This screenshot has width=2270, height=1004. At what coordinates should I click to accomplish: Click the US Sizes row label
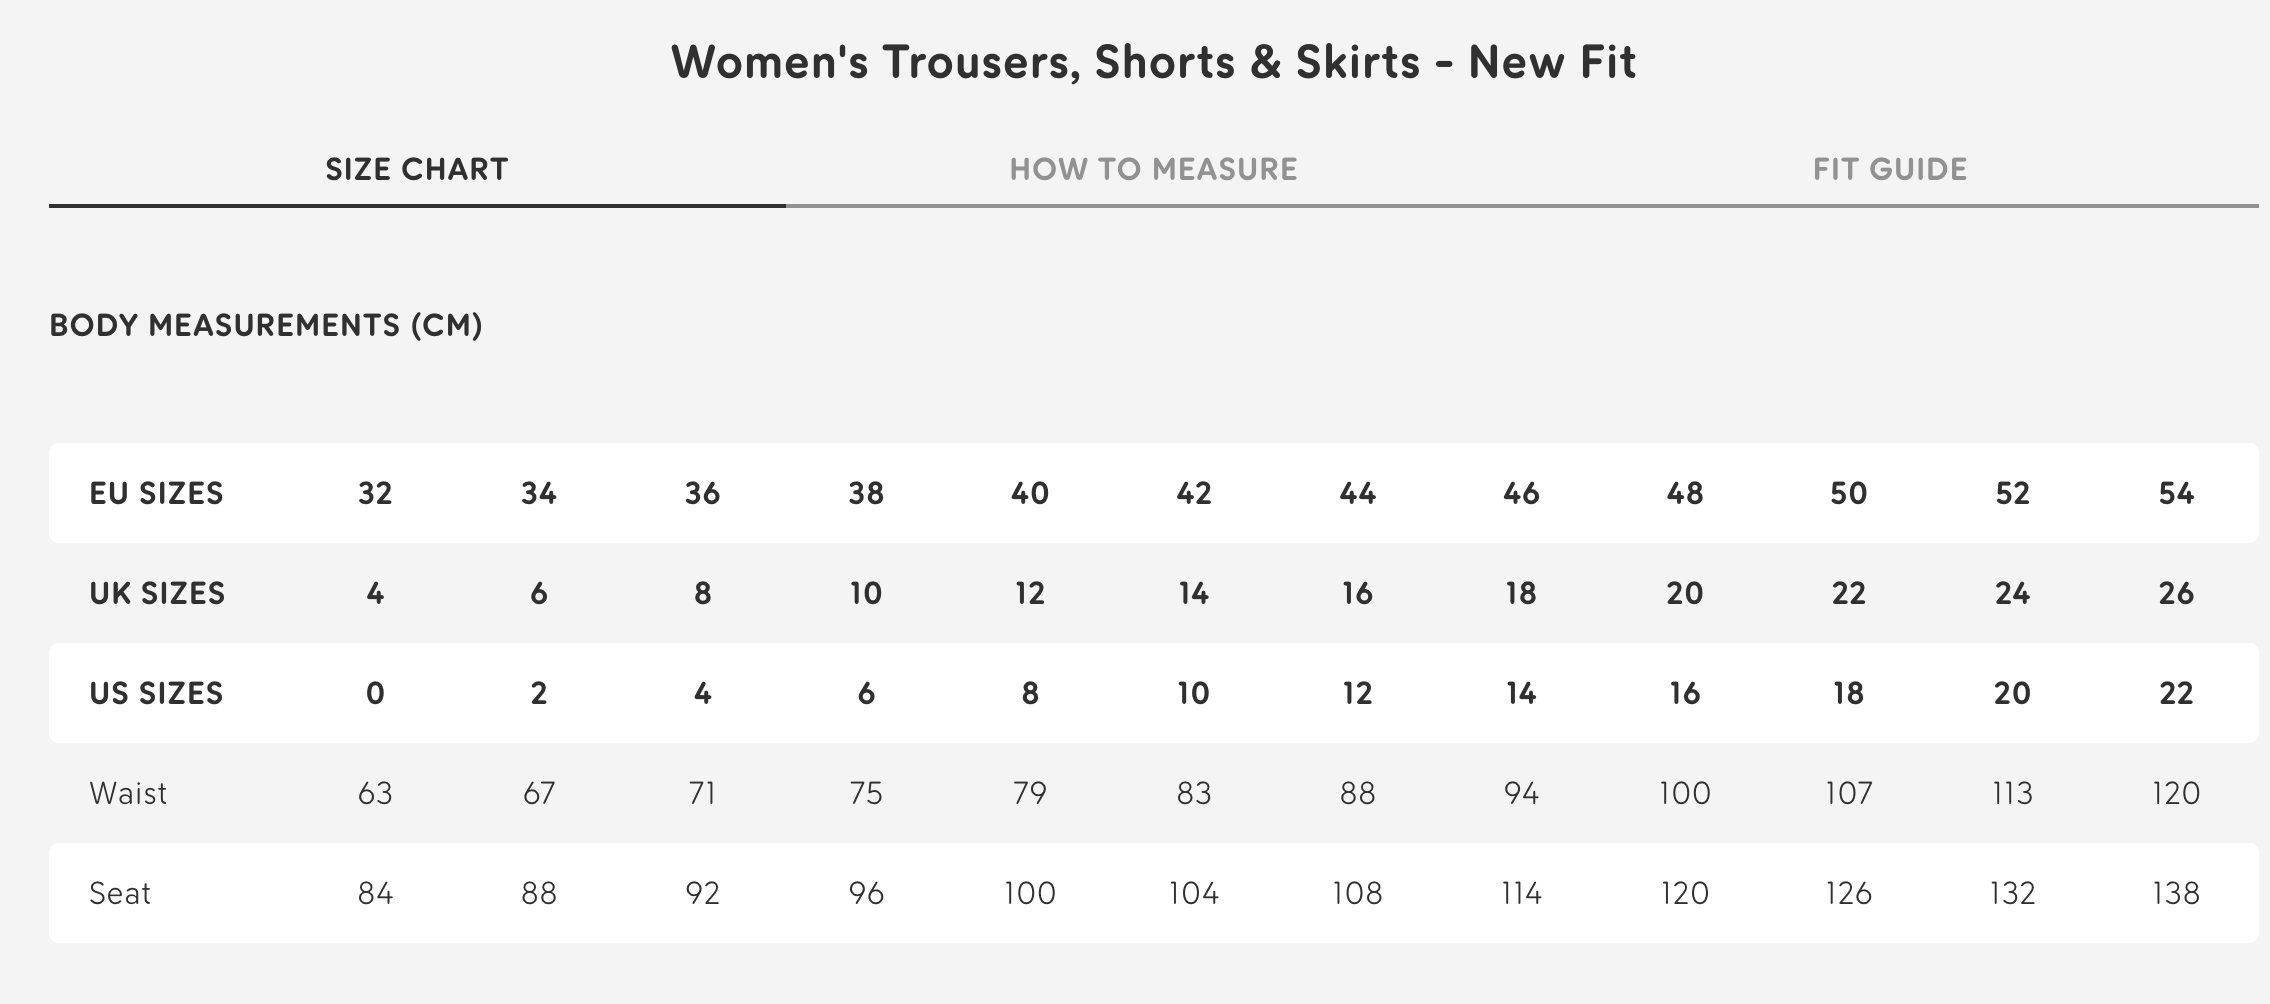coord(156,693)
